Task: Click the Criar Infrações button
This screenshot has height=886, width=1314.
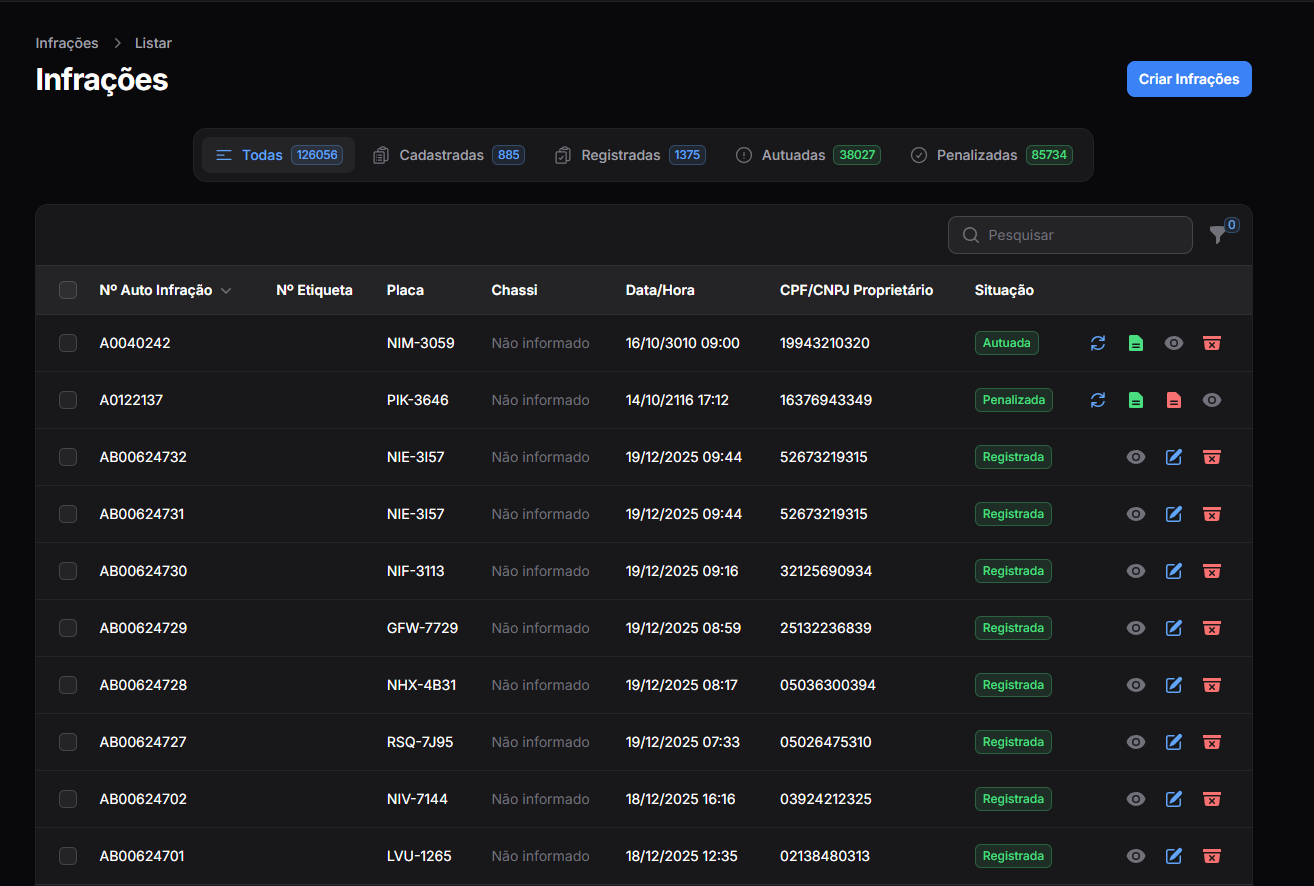Action: 1189,79
